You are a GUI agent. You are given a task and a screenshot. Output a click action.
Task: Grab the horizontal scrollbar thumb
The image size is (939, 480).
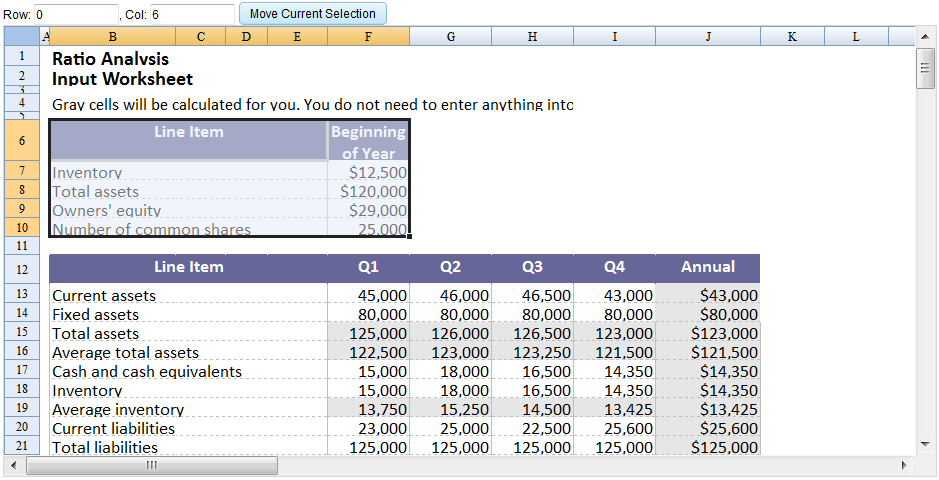[x=152, y=465]
